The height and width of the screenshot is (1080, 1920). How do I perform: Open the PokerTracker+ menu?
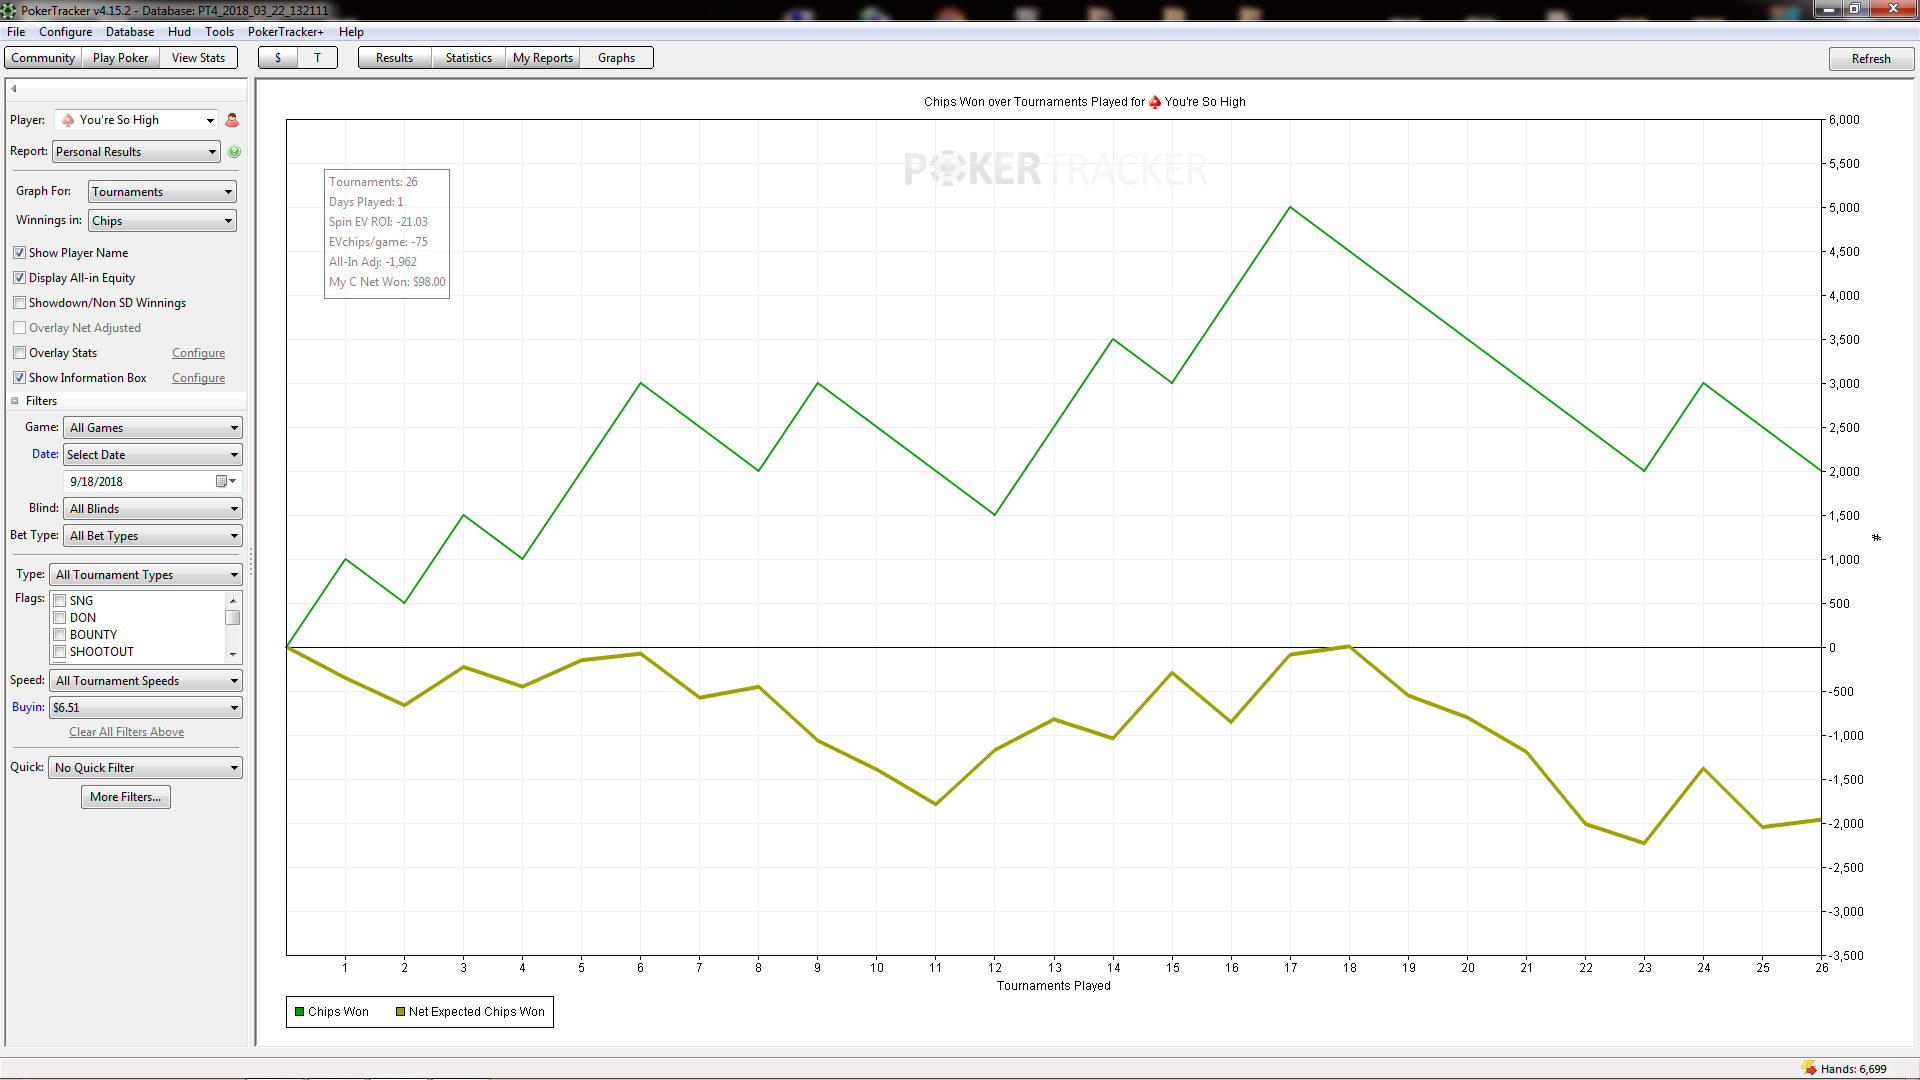pyautogui.click(x=286, y=32)
